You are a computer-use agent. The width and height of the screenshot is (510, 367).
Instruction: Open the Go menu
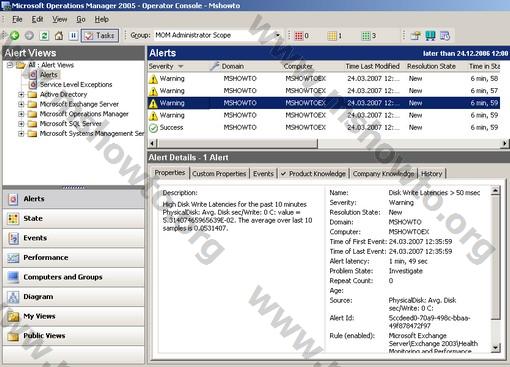(81, 19)
